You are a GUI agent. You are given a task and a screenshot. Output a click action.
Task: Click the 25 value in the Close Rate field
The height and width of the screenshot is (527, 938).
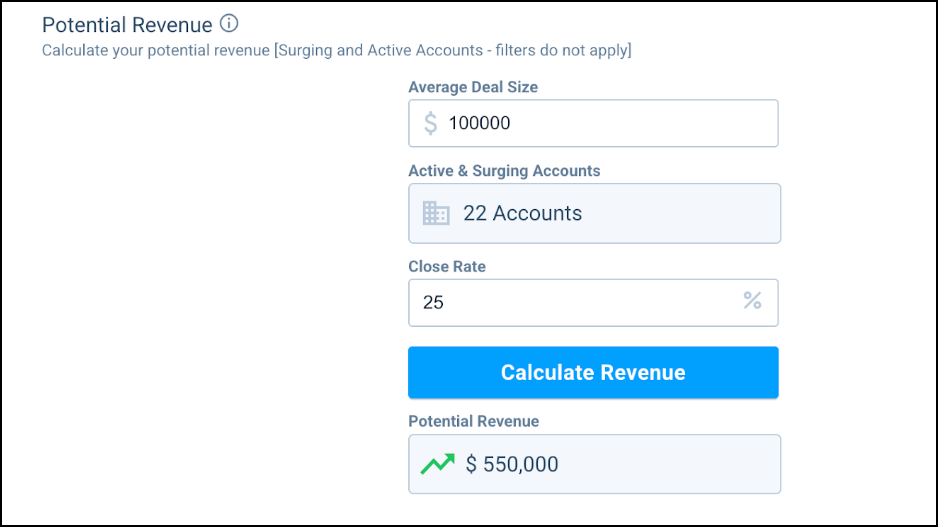(433, 302)
